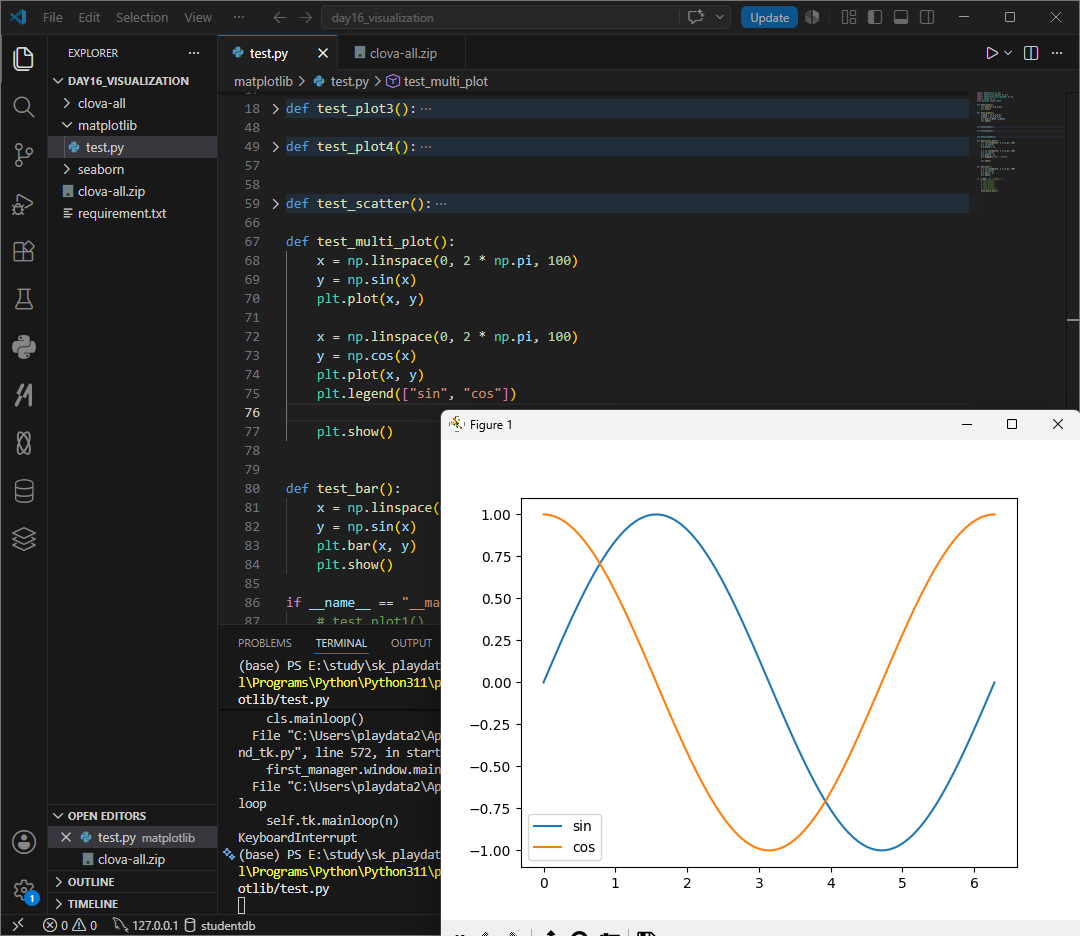
Task: Open the Python environments view
Action: tap(23, 347)
